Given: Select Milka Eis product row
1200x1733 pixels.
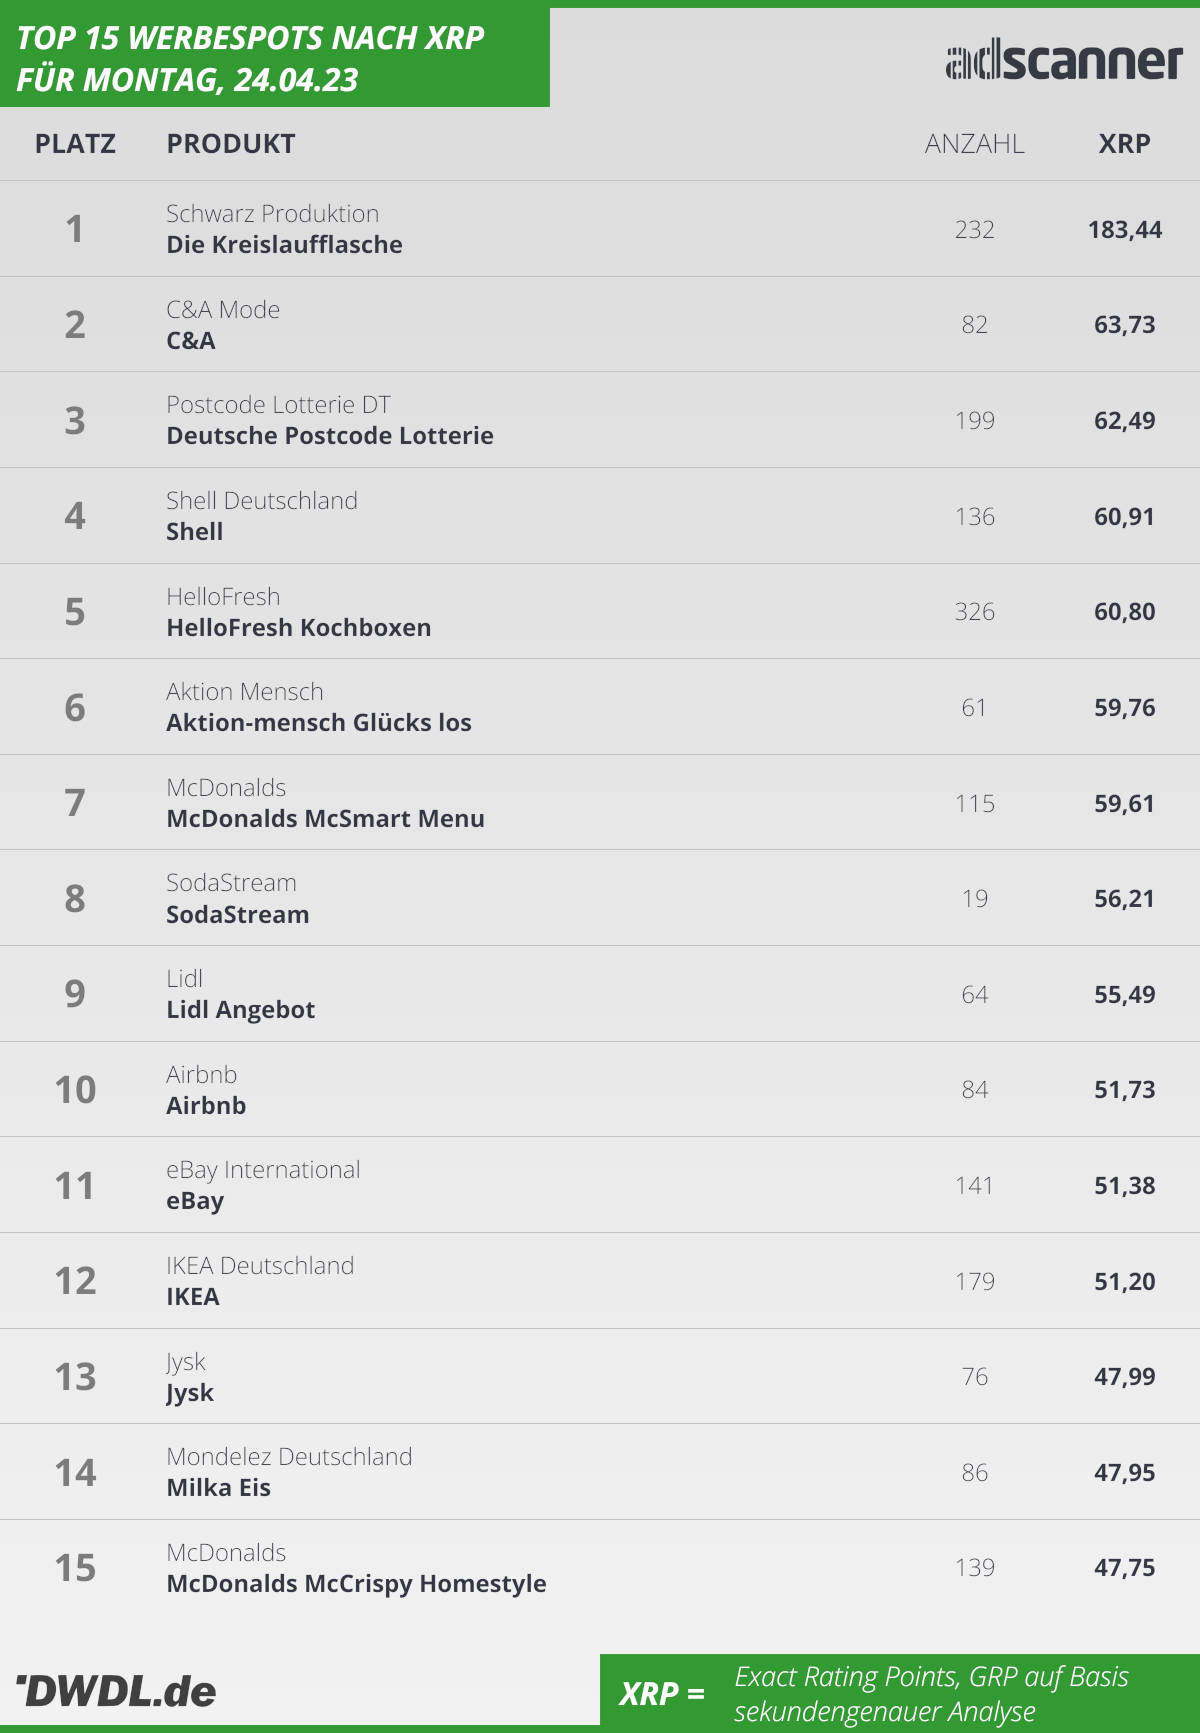Looking at the screenshot, I should tap(600, 1472).
